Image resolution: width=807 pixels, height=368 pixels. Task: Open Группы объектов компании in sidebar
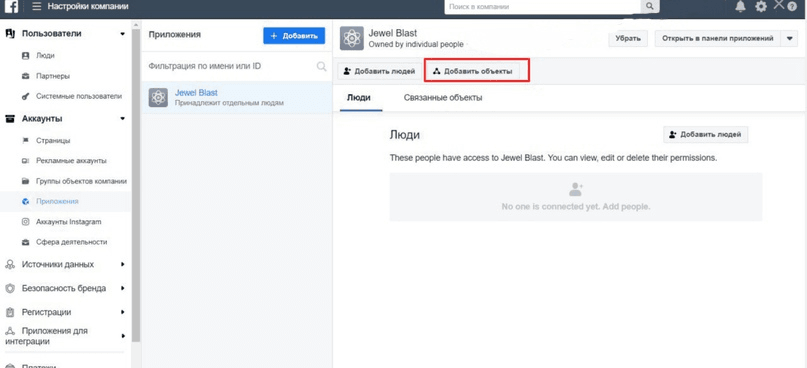tap(81, 182)
